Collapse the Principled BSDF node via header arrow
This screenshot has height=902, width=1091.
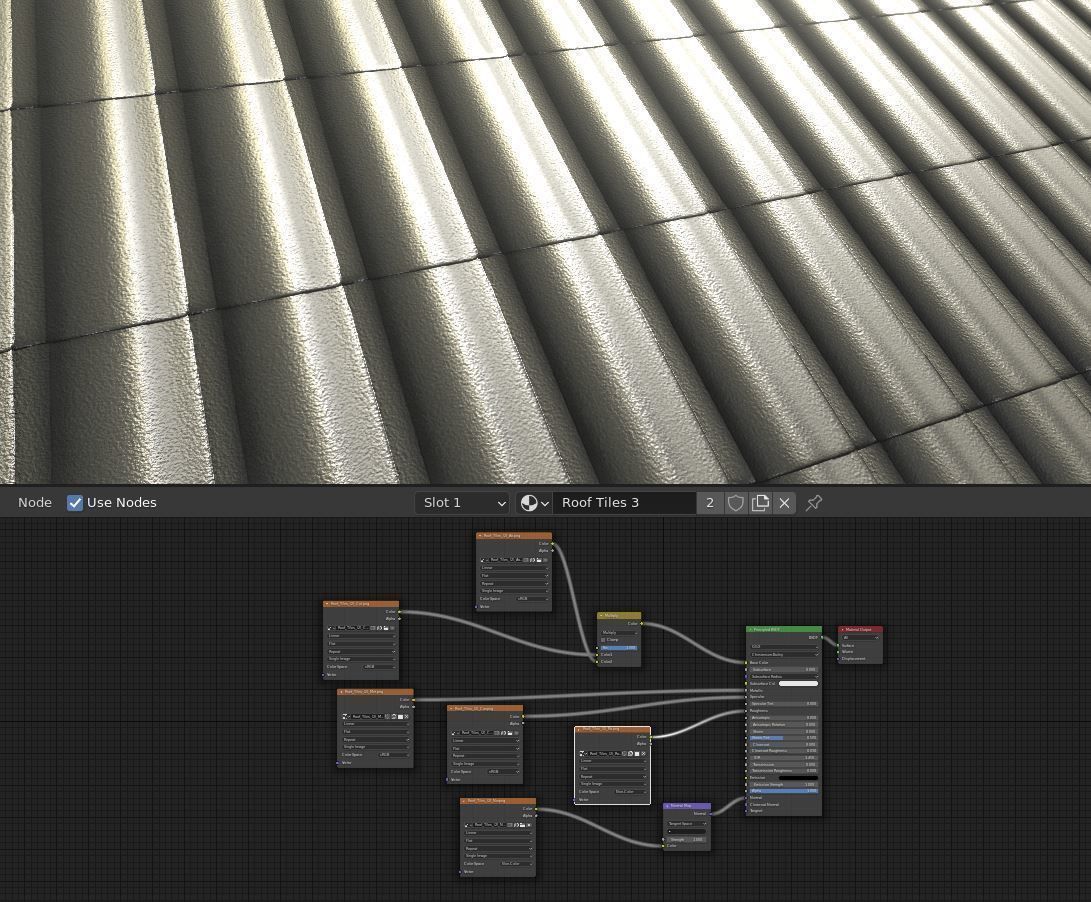click(750, 629)
